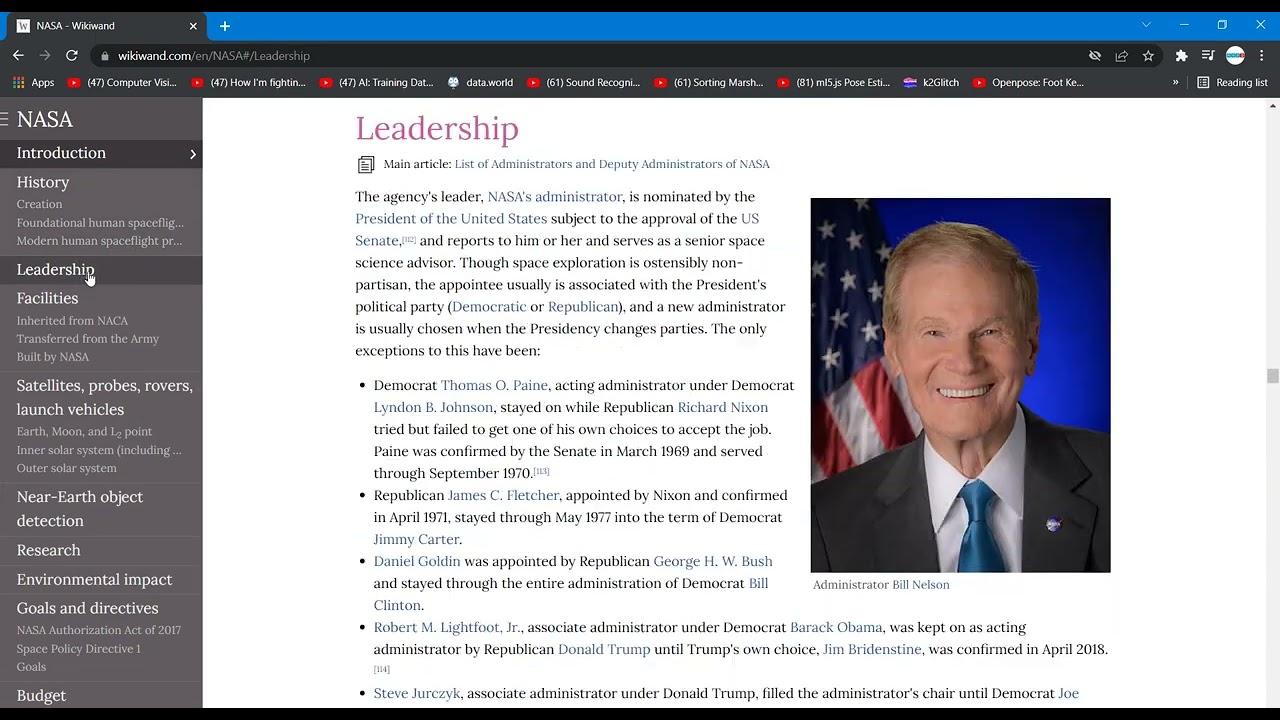Screen dimensions: 1280x720
Task: Jump to the Budget section
Action: tap(41, 695)
